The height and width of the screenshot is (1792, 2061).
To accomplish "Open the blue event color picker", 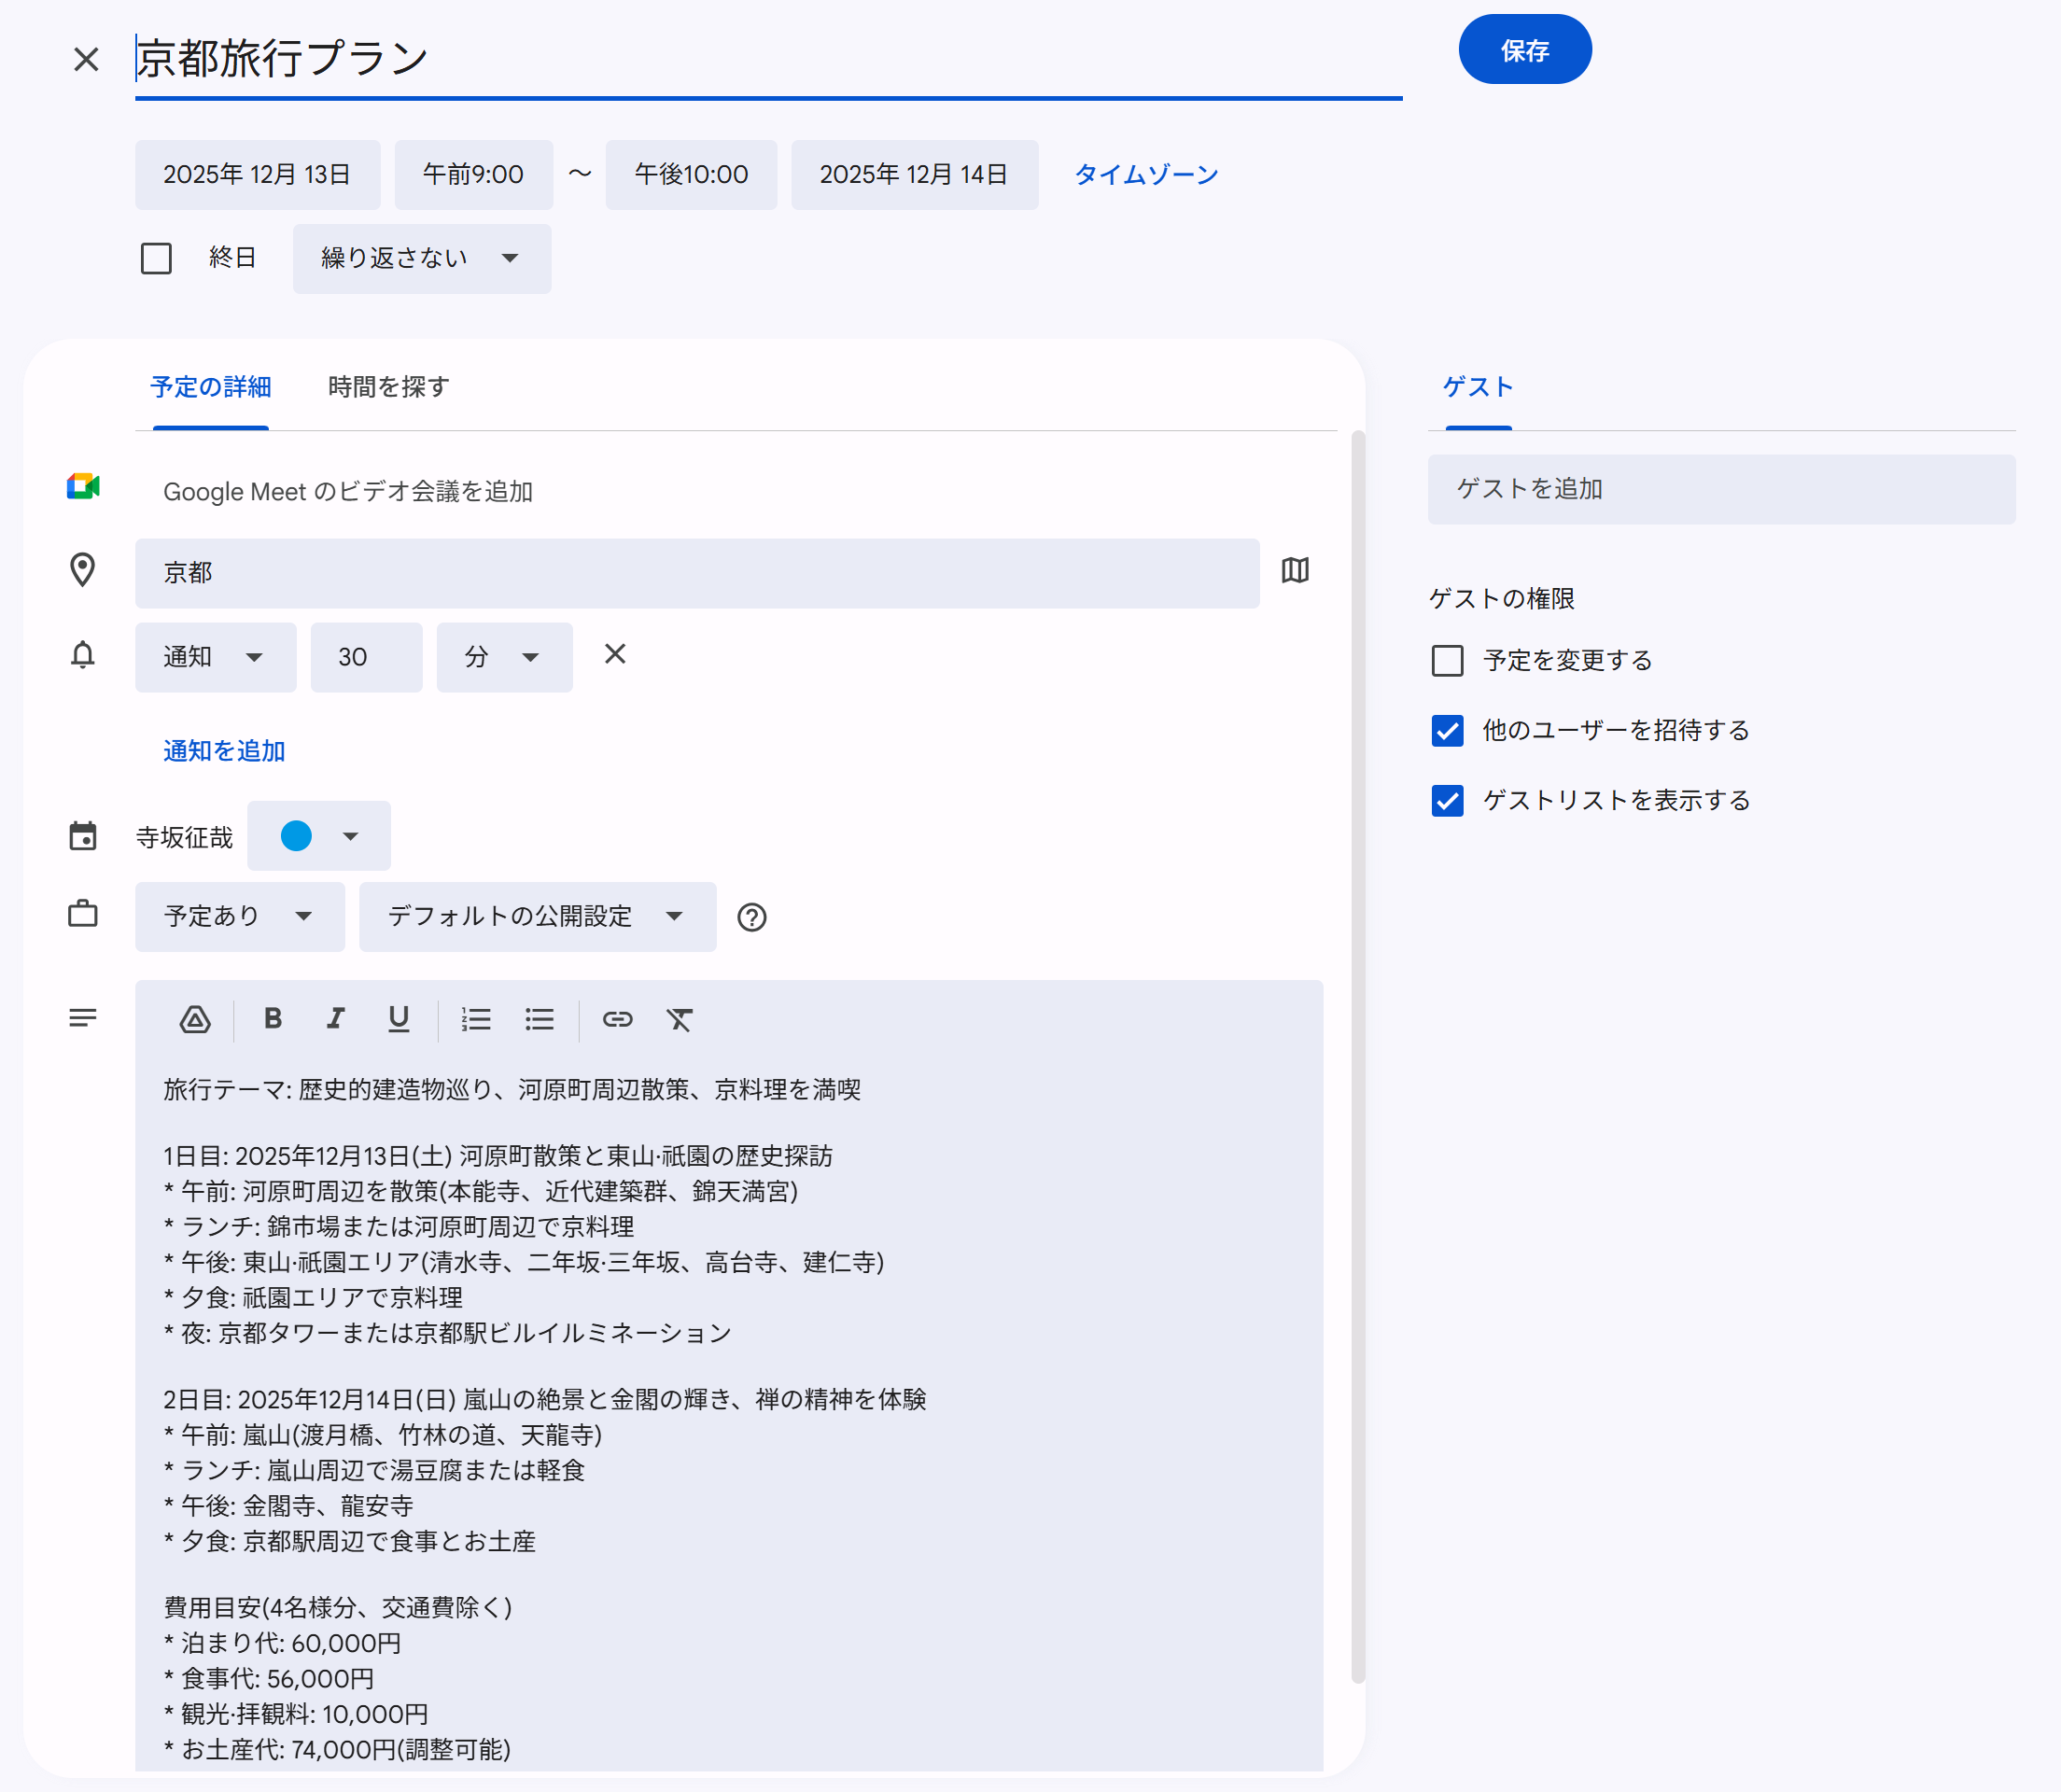I will 318,836.
